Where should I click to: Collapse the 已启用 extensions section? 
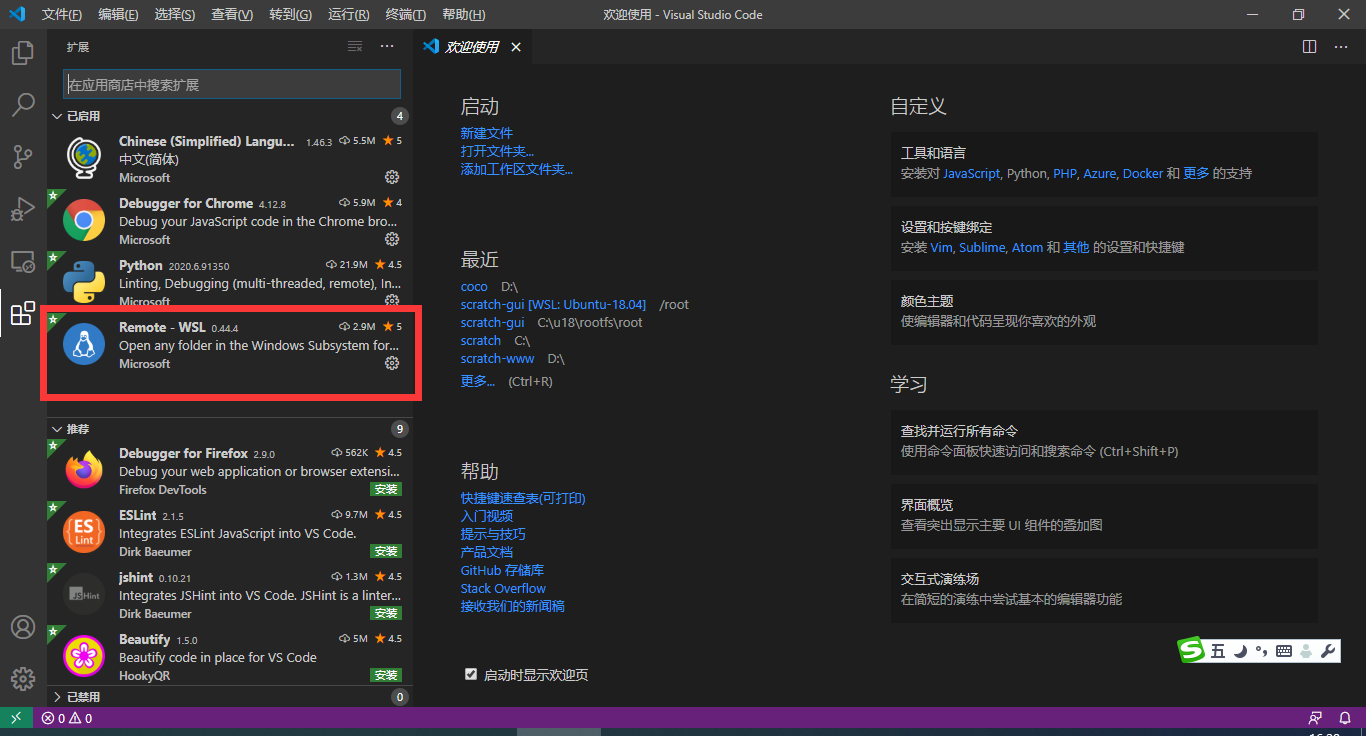point(77,115)
